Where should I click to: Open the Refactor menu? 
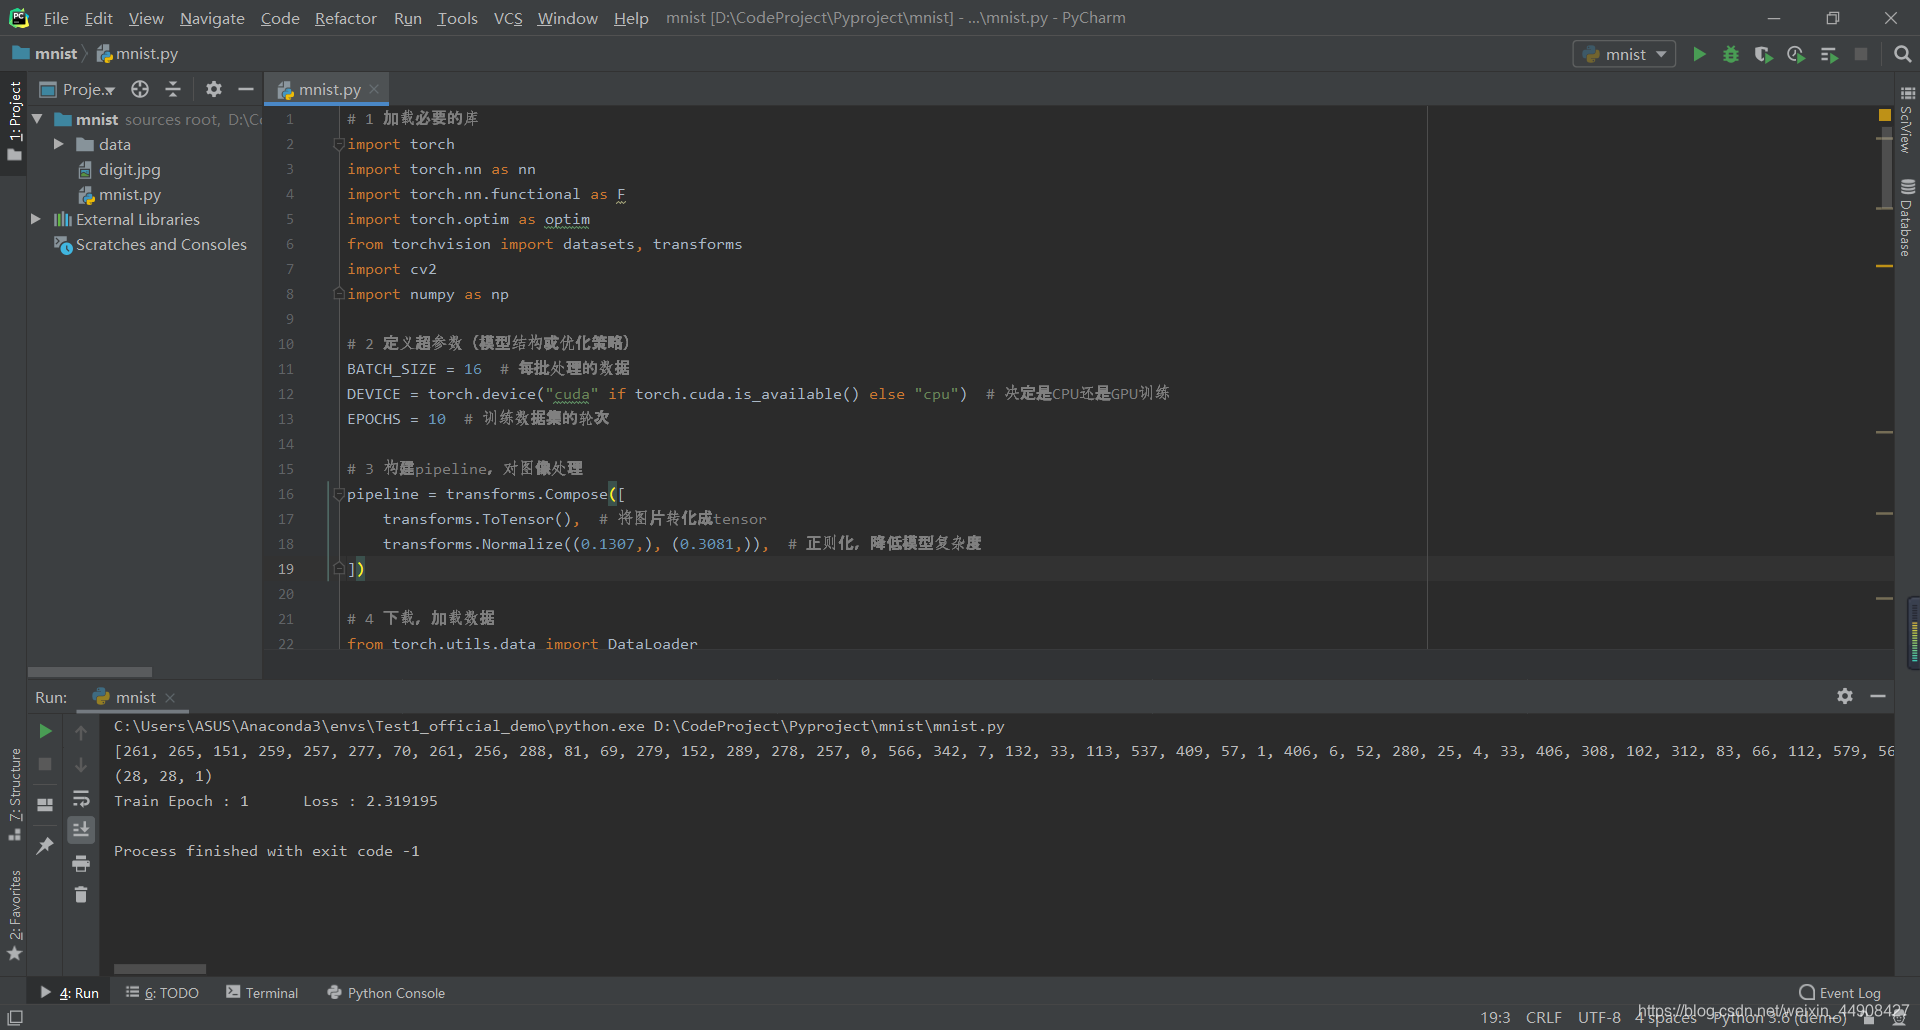345,18
